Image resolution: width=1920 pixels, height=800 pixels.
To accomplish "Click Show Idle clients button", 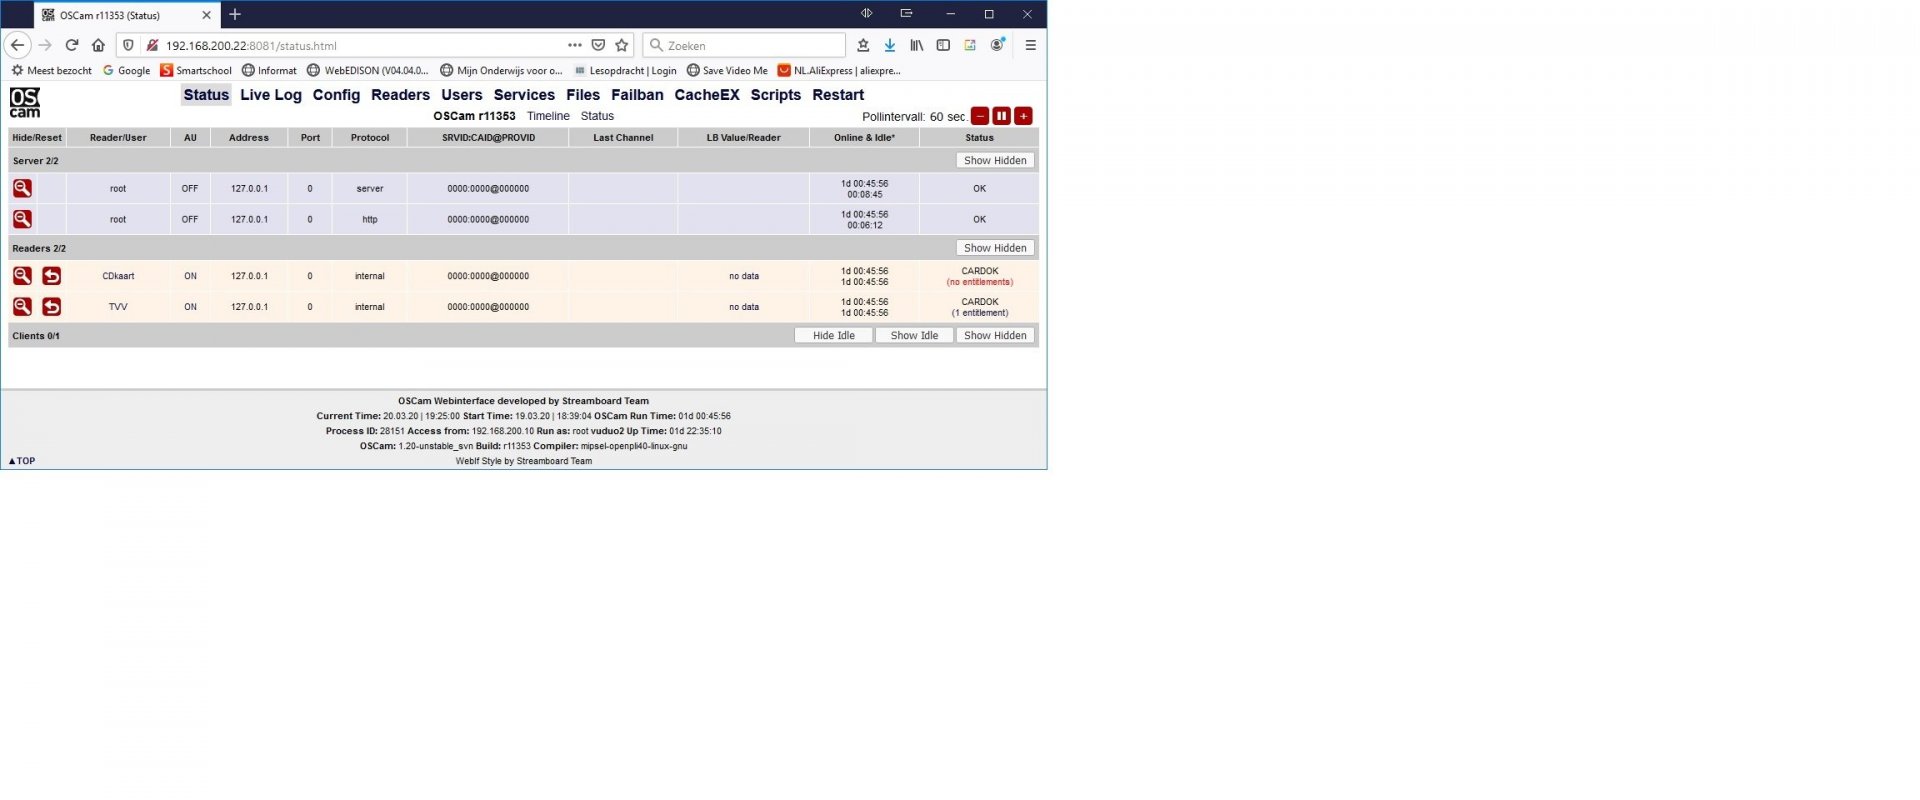I will pyautogui.click(x=914, y=336).
